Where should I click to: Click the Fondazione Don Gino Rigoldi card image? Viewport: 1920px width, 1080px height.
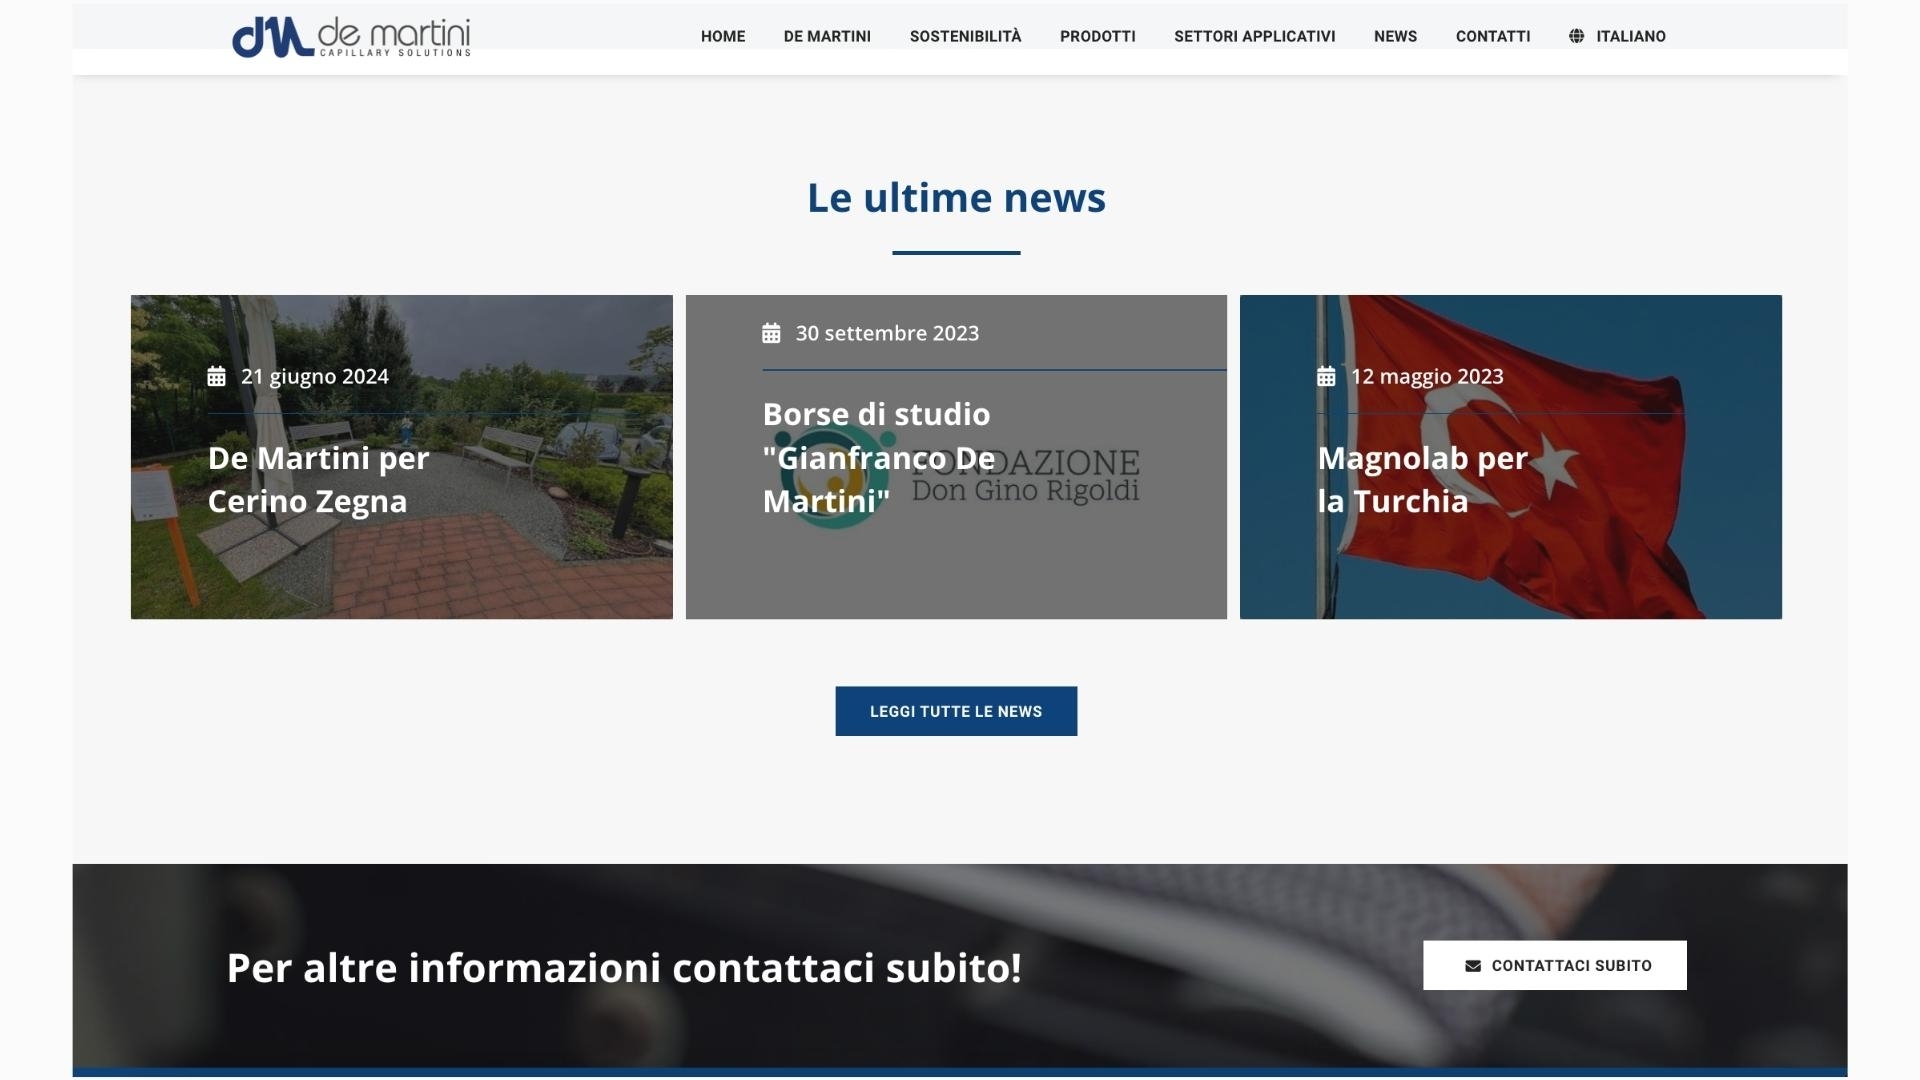[956, 457]
